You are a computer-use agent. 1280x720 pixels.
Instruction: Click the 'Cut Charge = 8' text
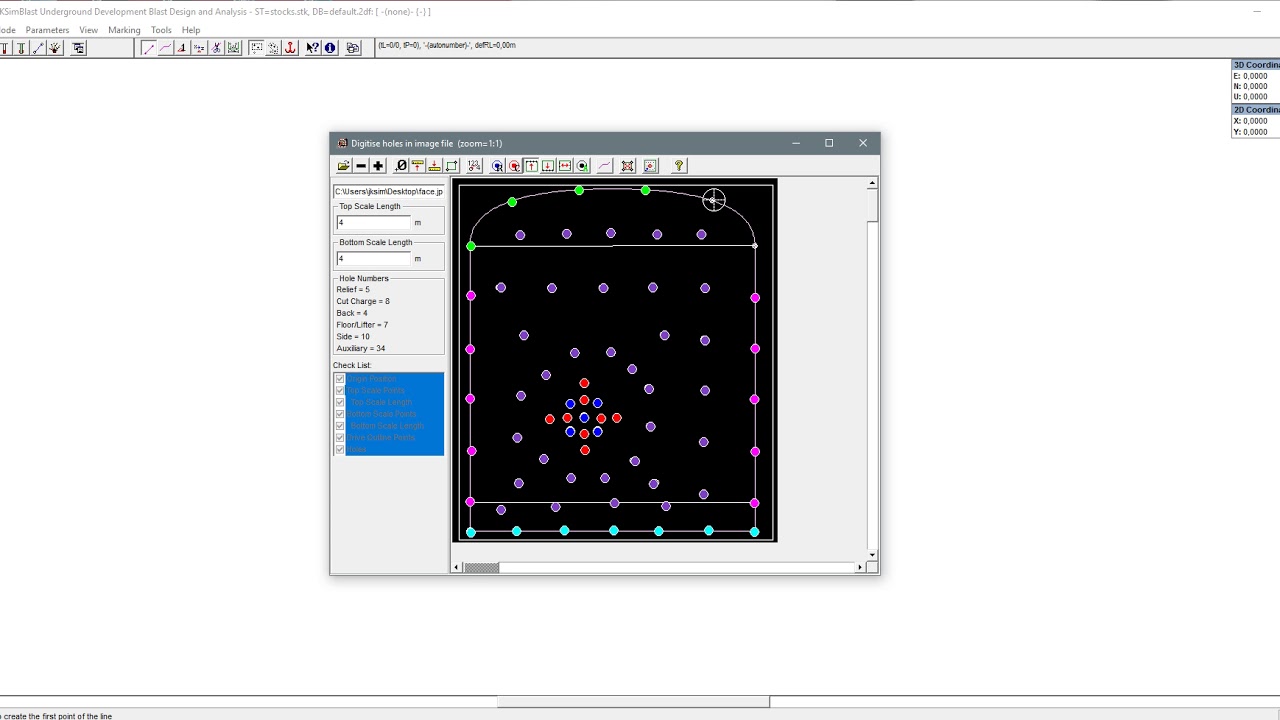coord(363,301)
